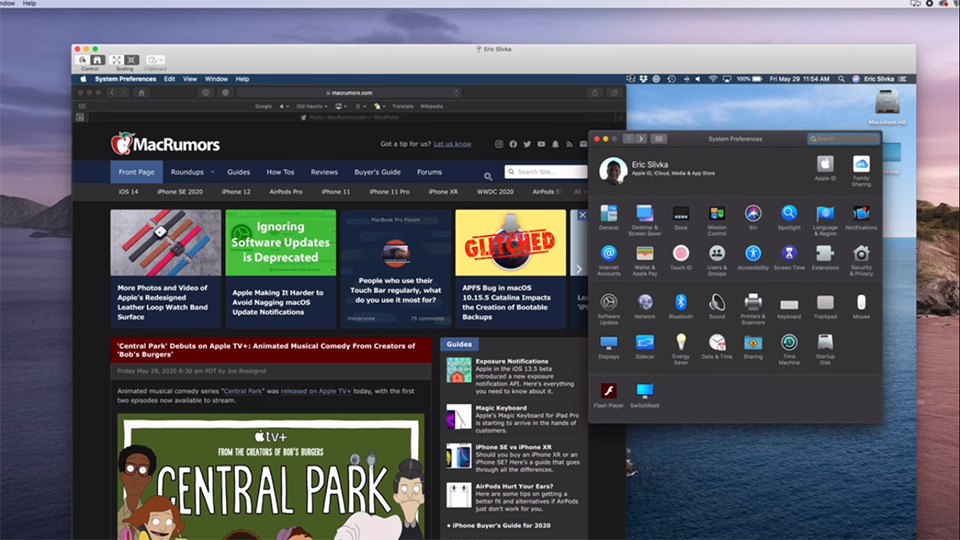The width and height of the screenshot is (960, 540).
Task: Open the WWDC 2020 topic link
Action: [495, 192]
